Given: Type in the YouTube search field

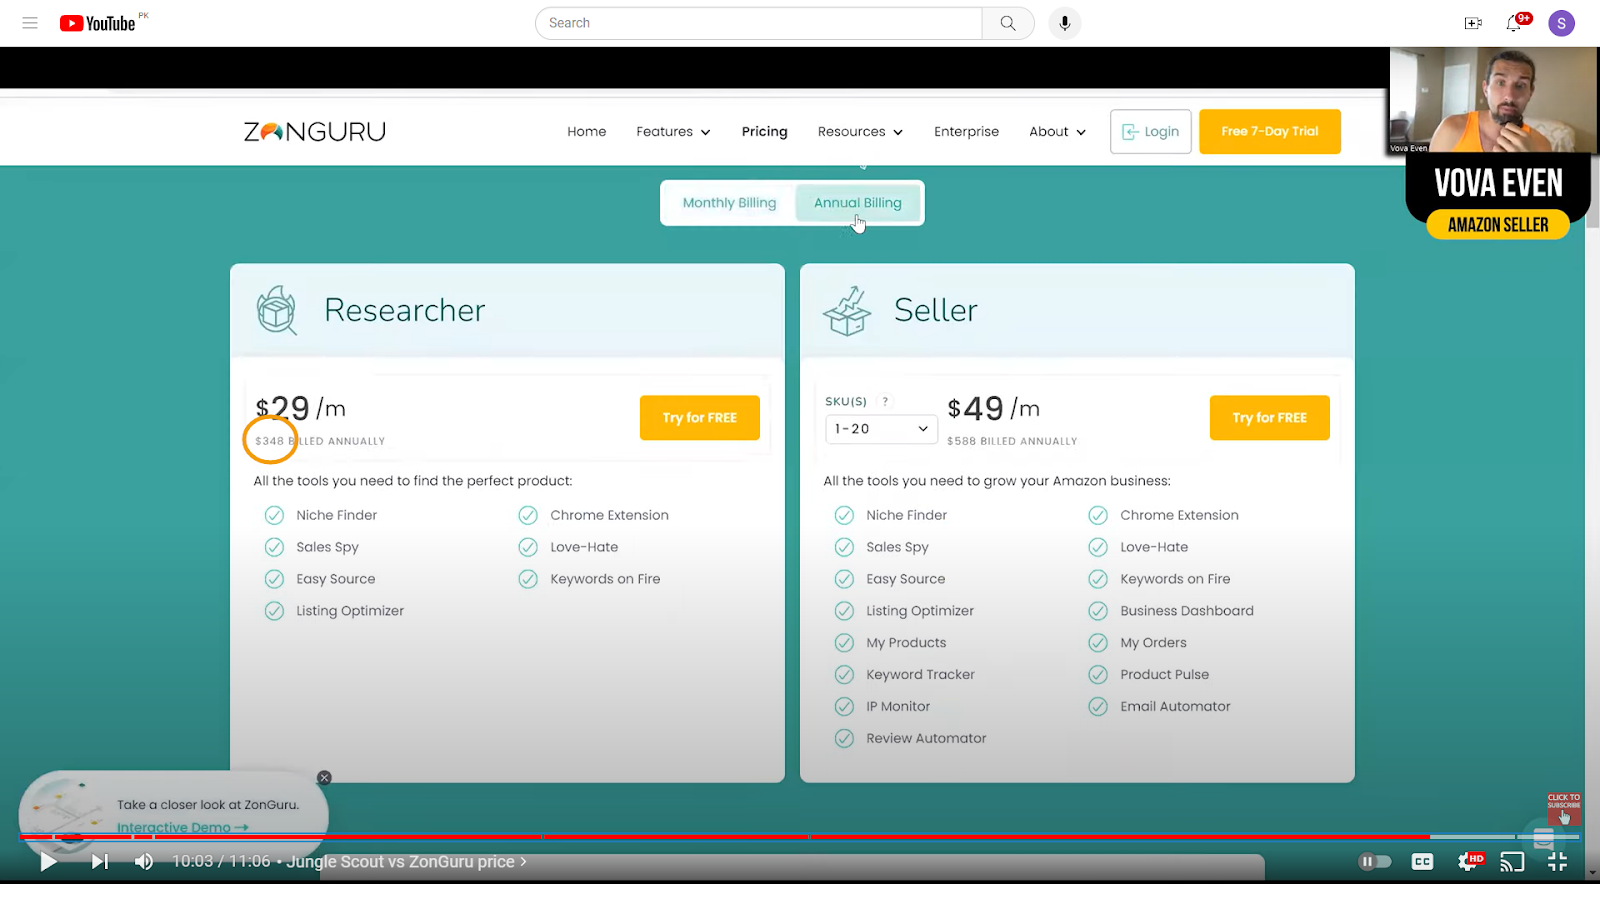Looking at the screenshot, I should [x=760, y=23].
